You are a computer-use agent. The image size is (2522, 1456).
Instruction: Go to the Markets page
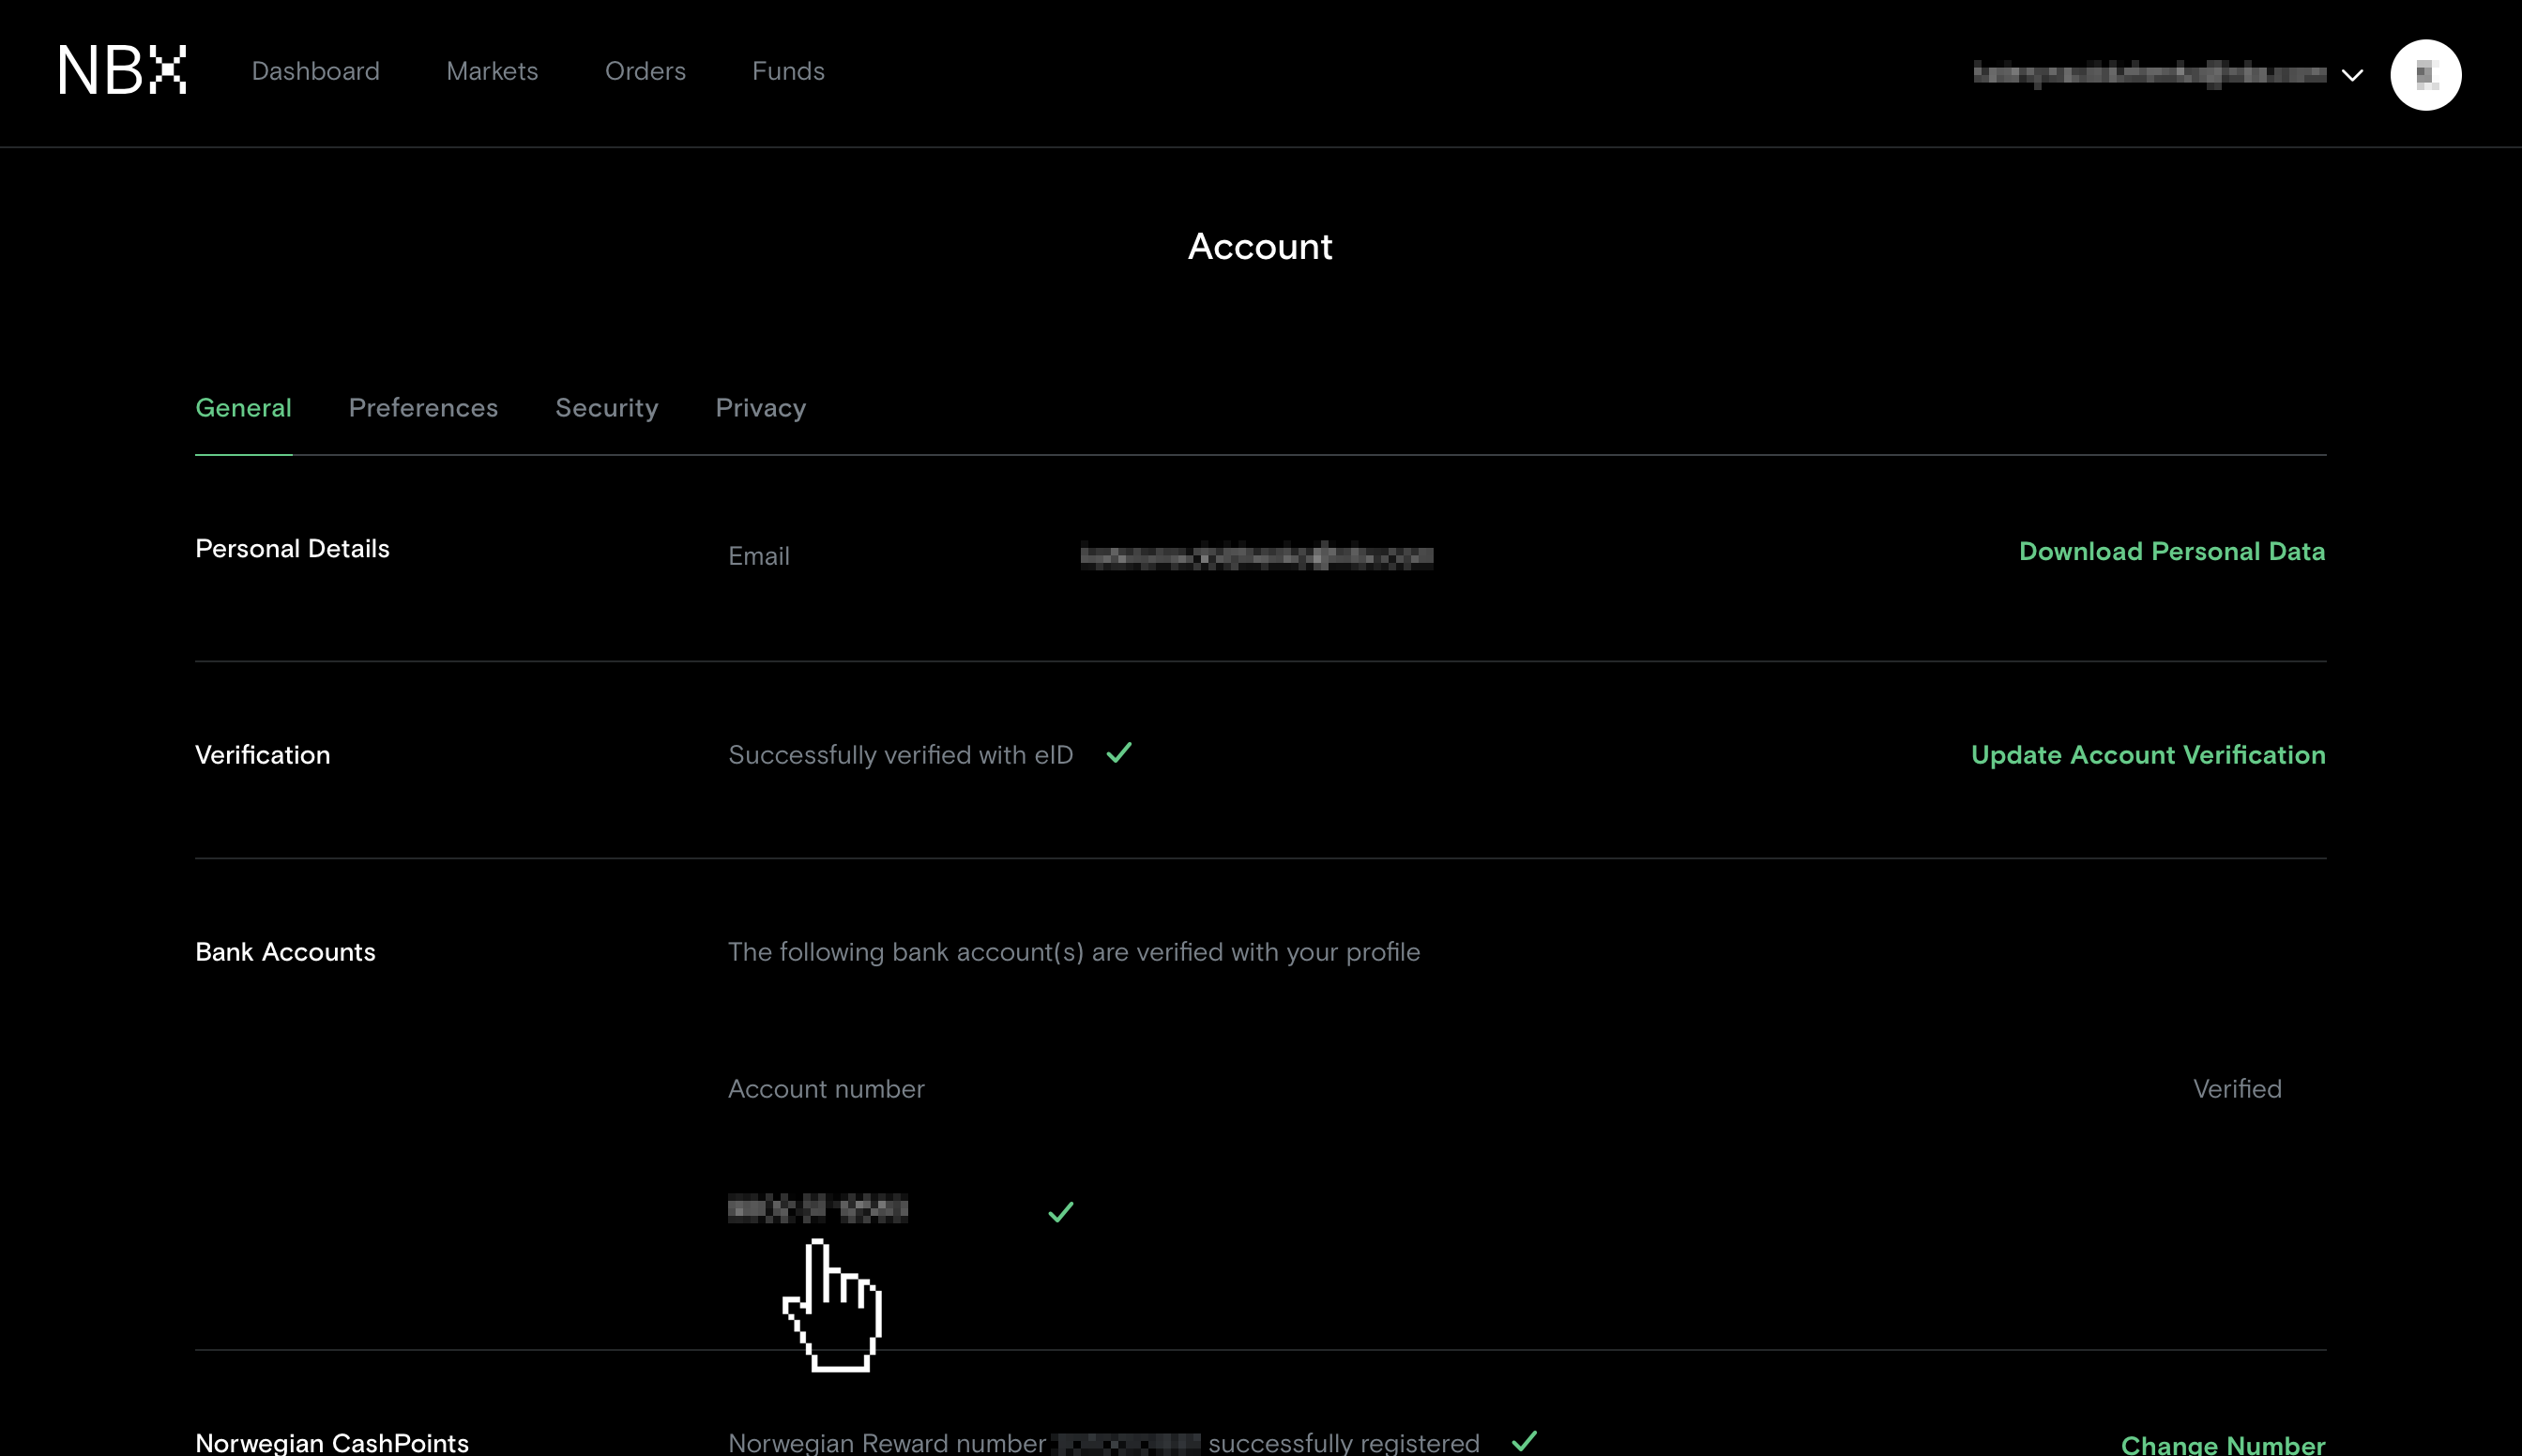tap(492, 71)
